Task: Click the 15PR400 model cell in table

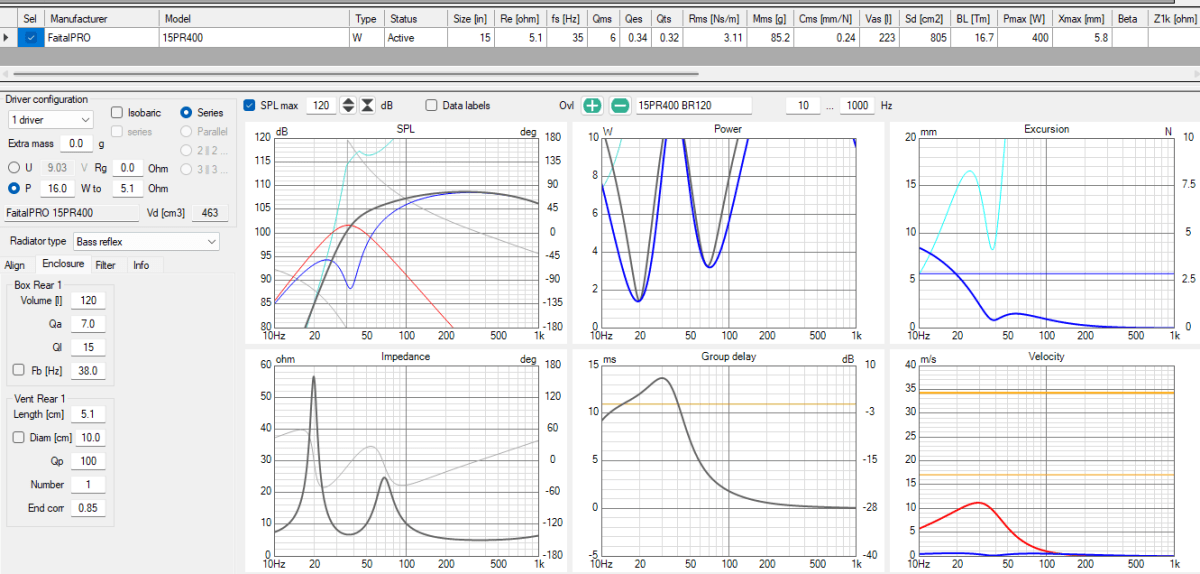Action: coord(254,37)
